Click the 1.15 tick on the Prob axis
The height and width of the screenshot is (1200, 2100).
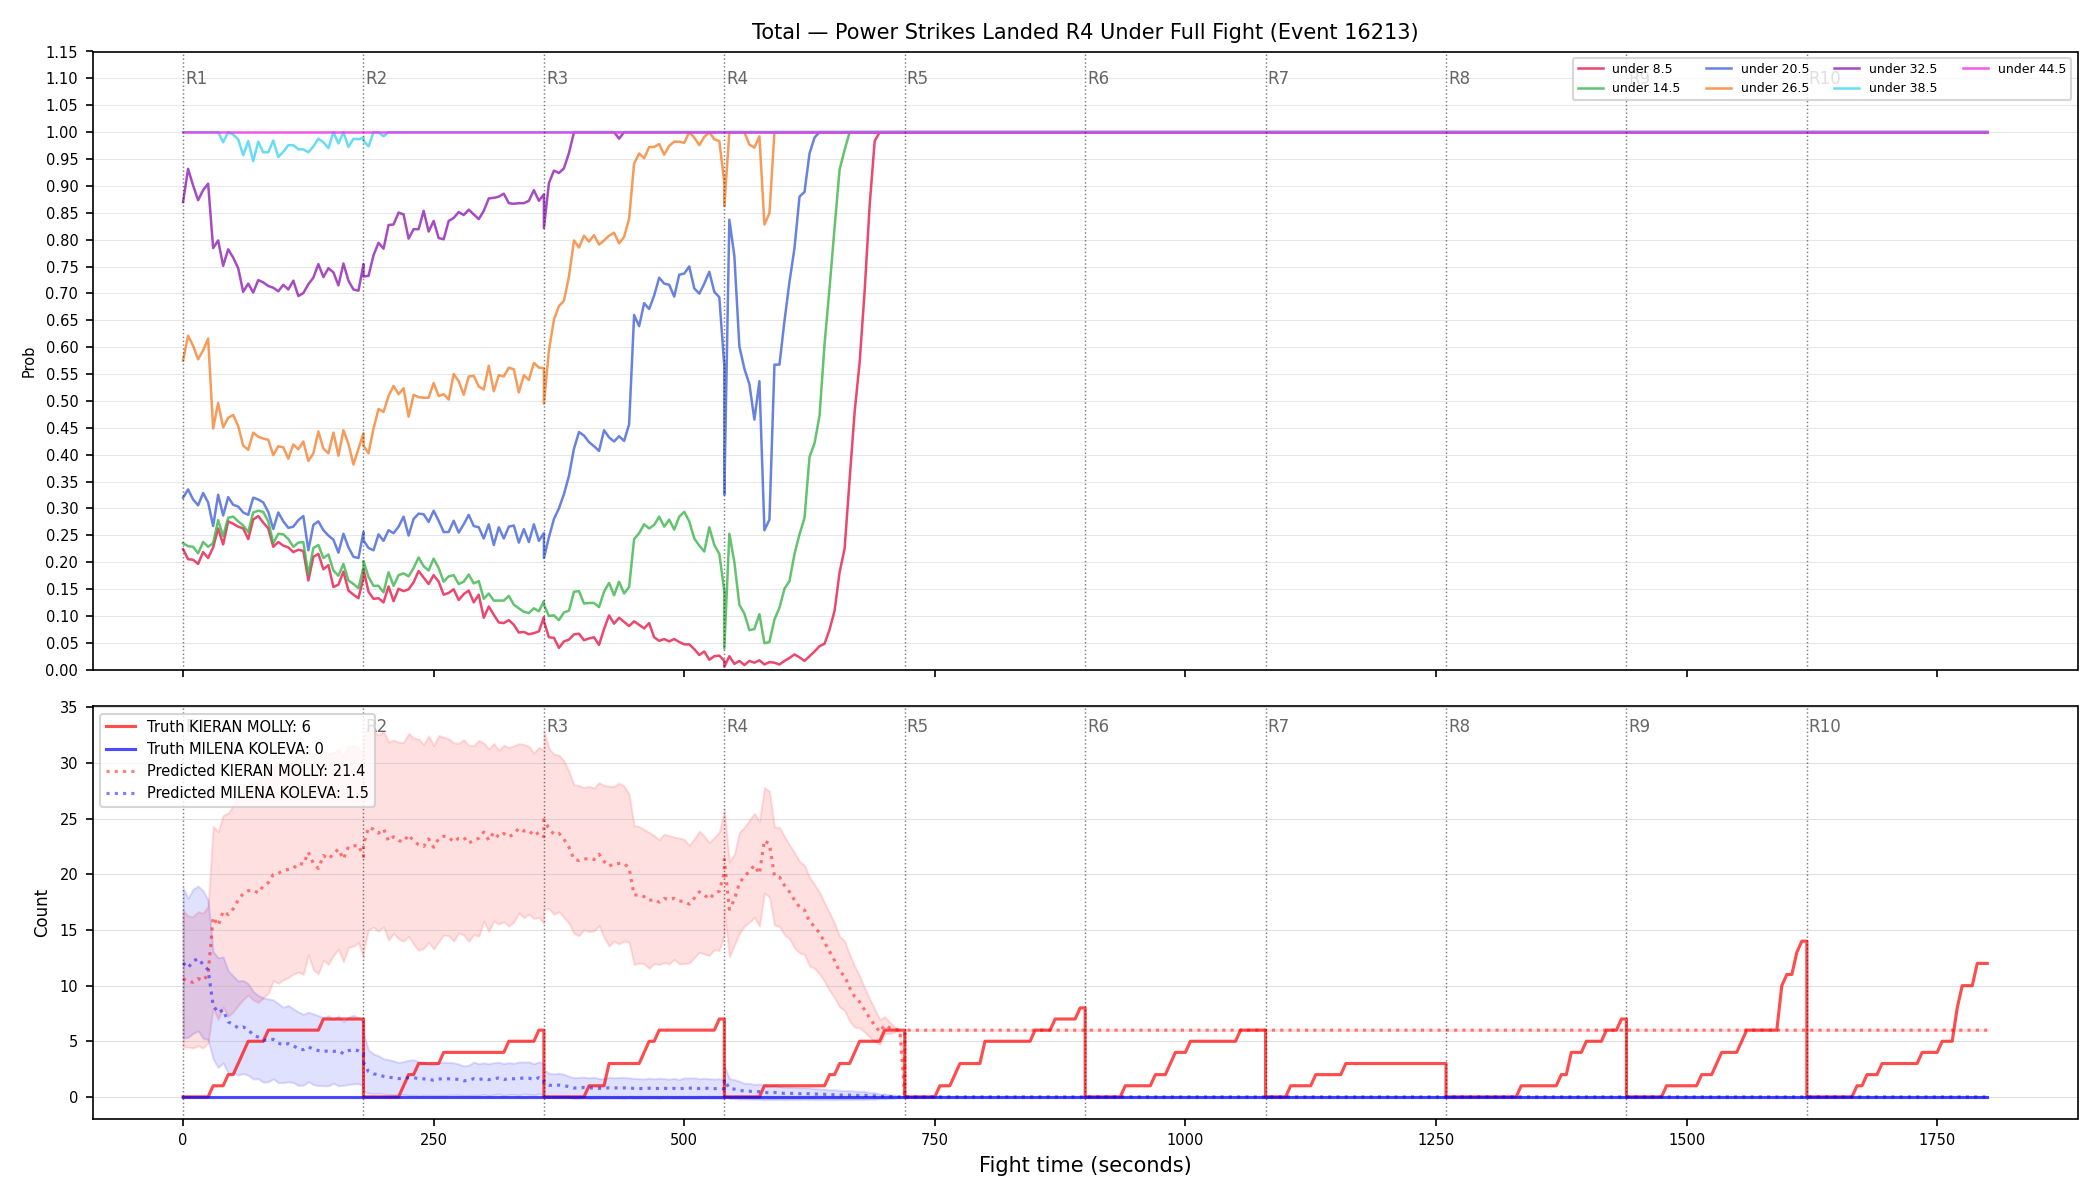click(62, 52)
